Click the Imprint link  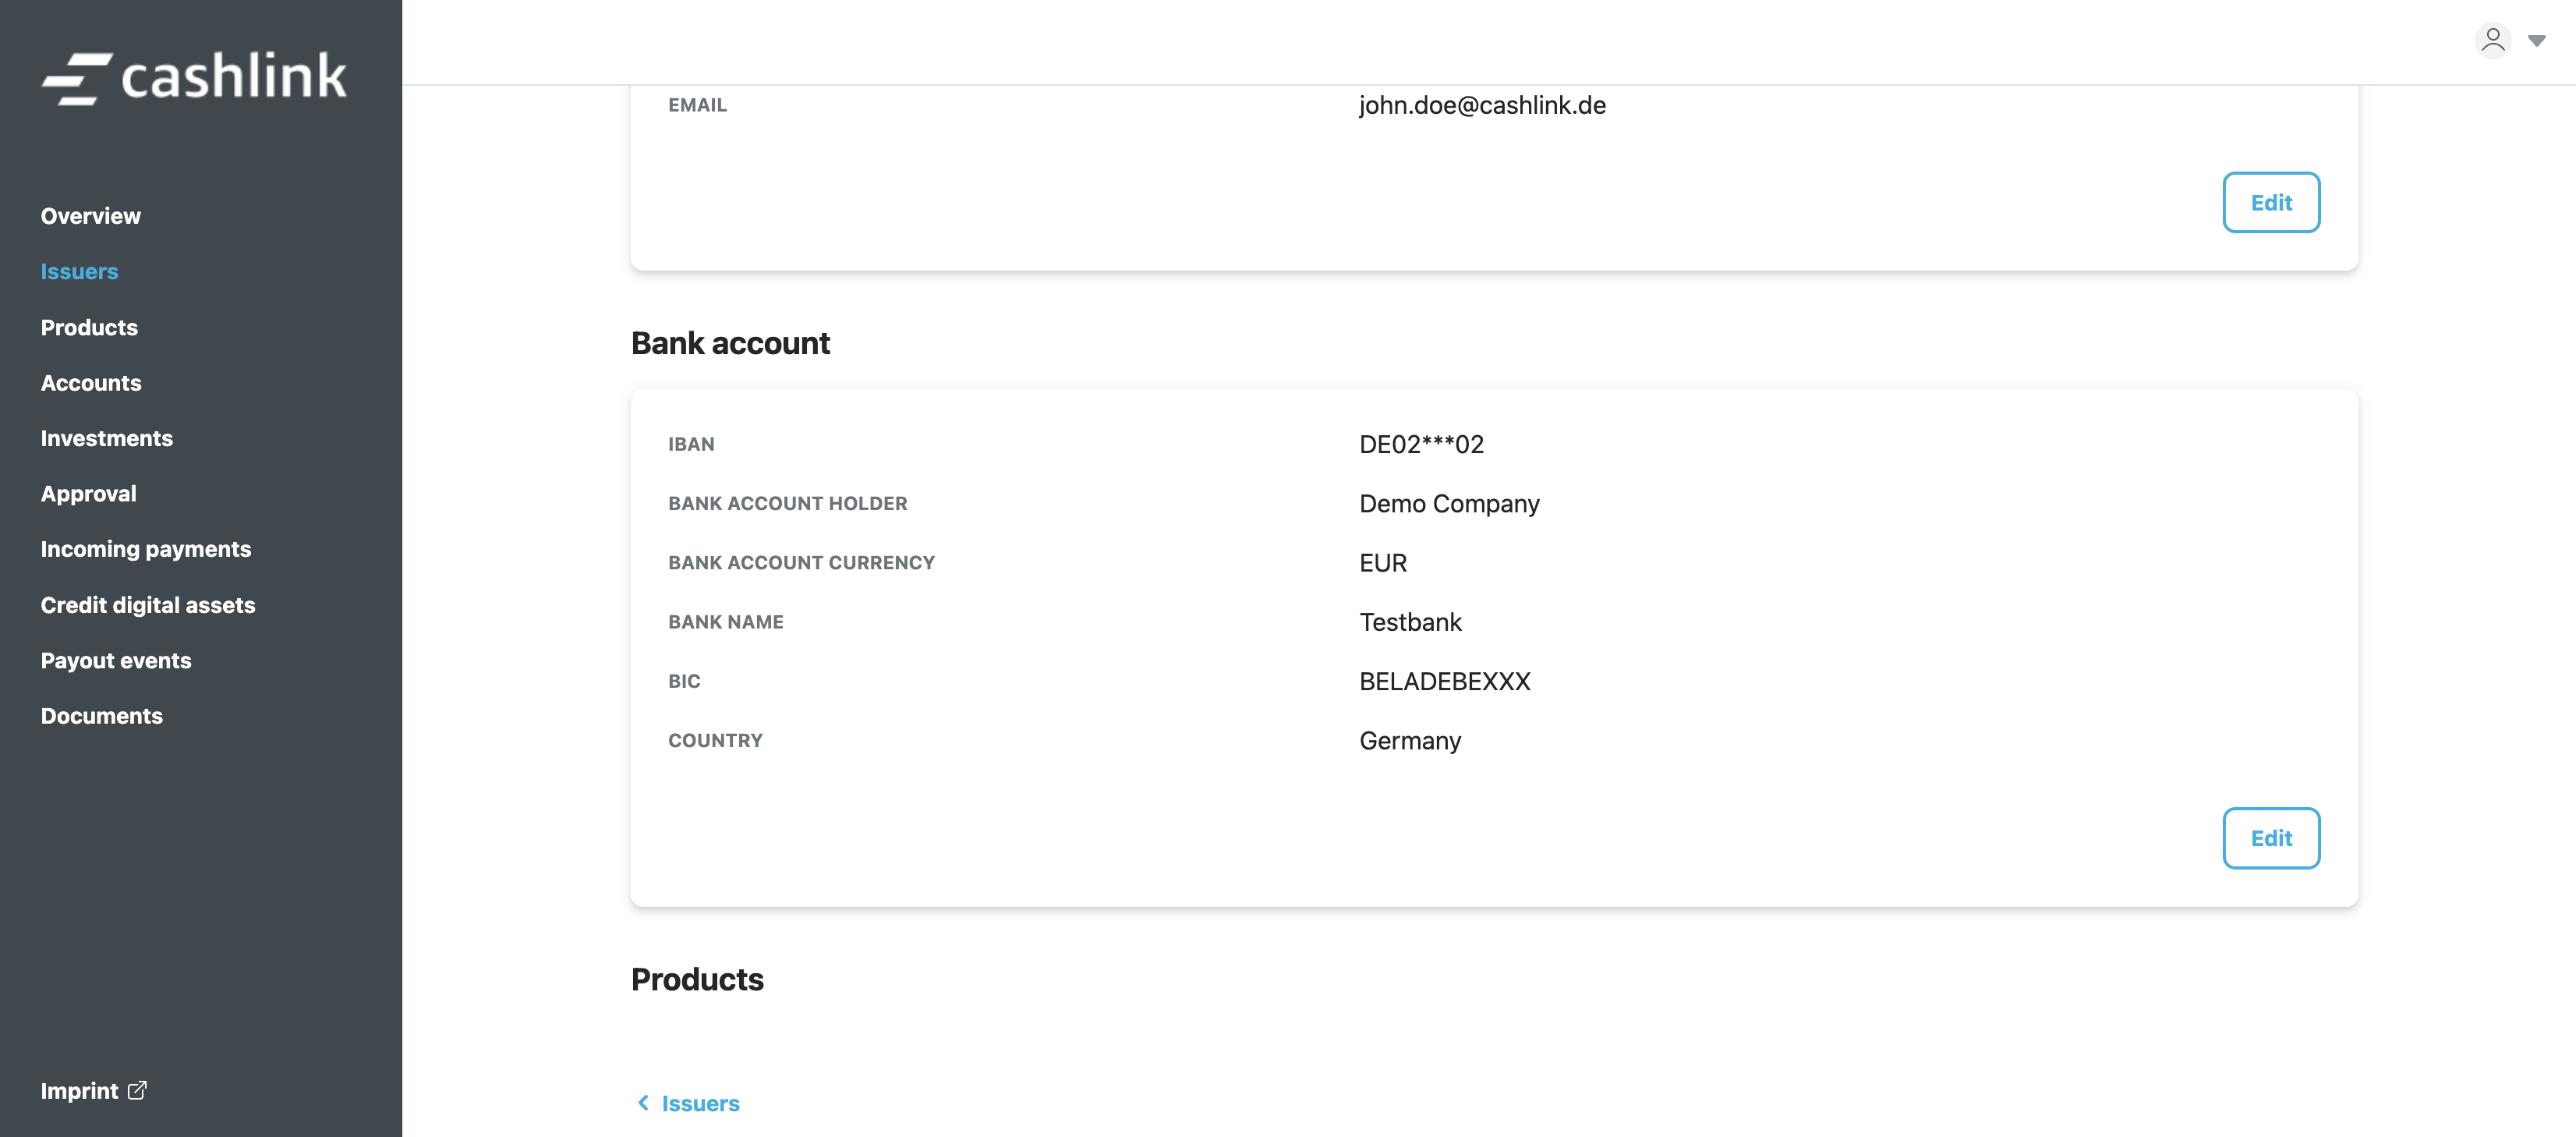pos(79,1091)
